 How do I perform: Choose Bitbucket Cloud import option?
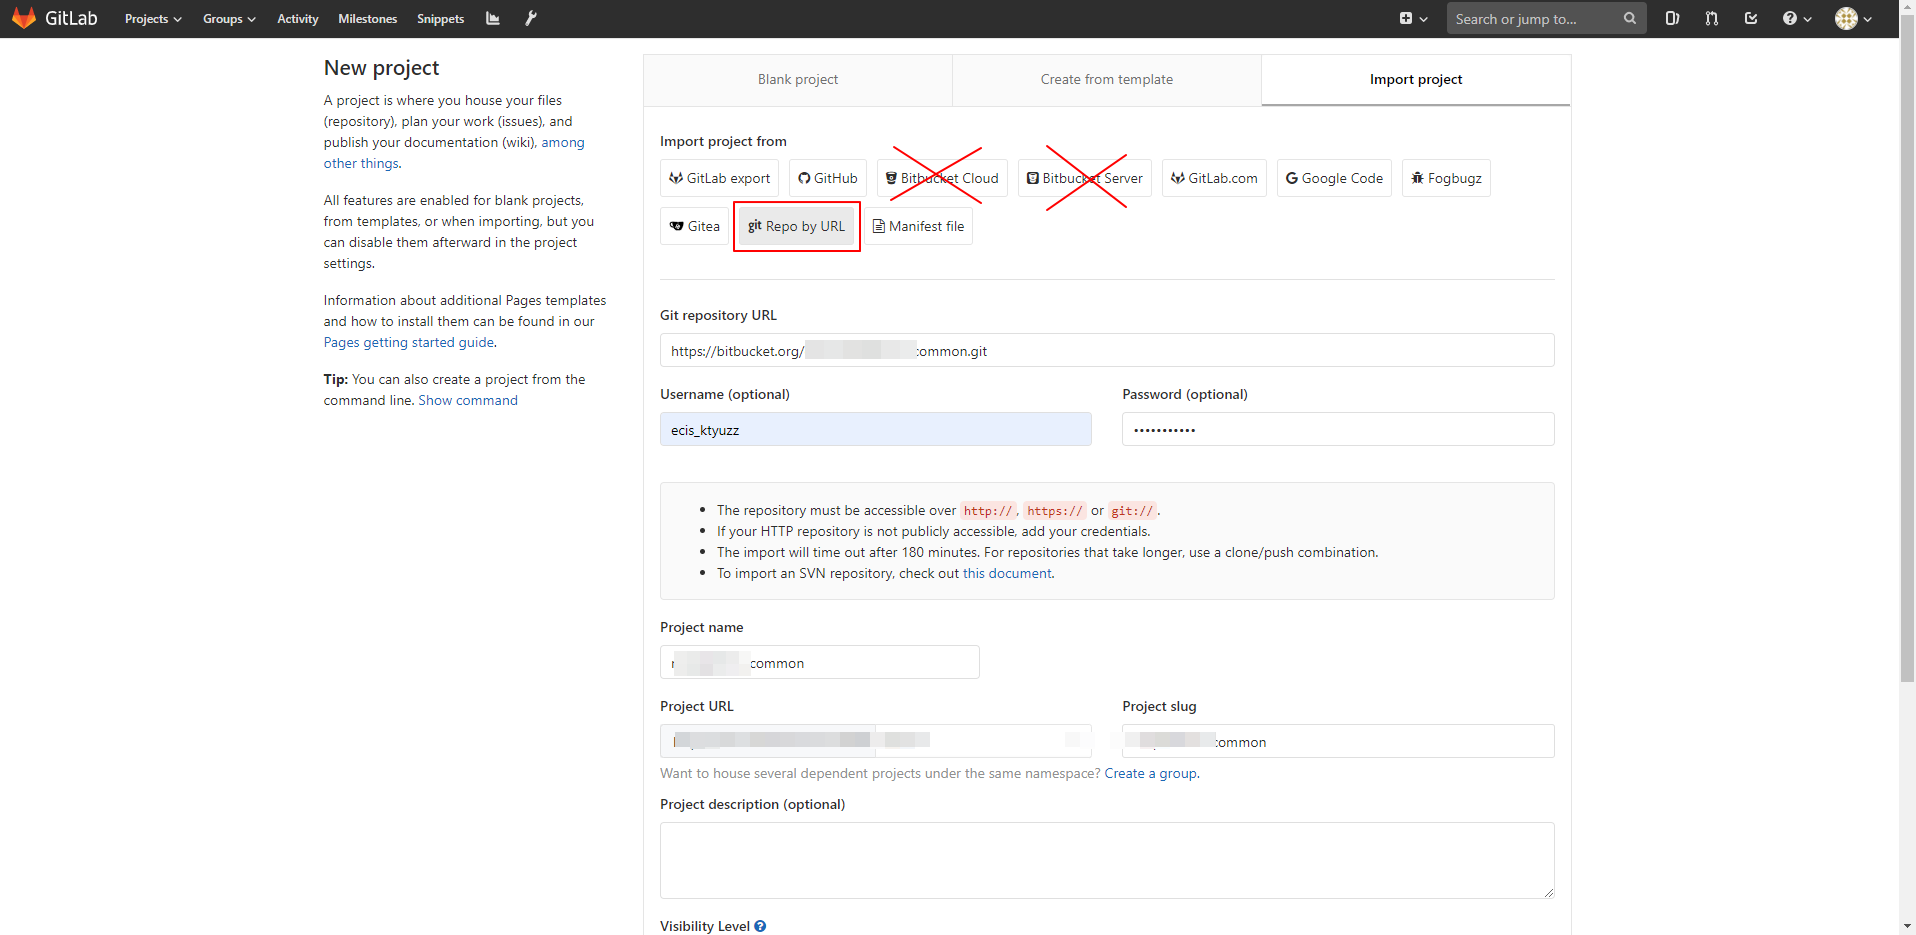coord(942,178)
